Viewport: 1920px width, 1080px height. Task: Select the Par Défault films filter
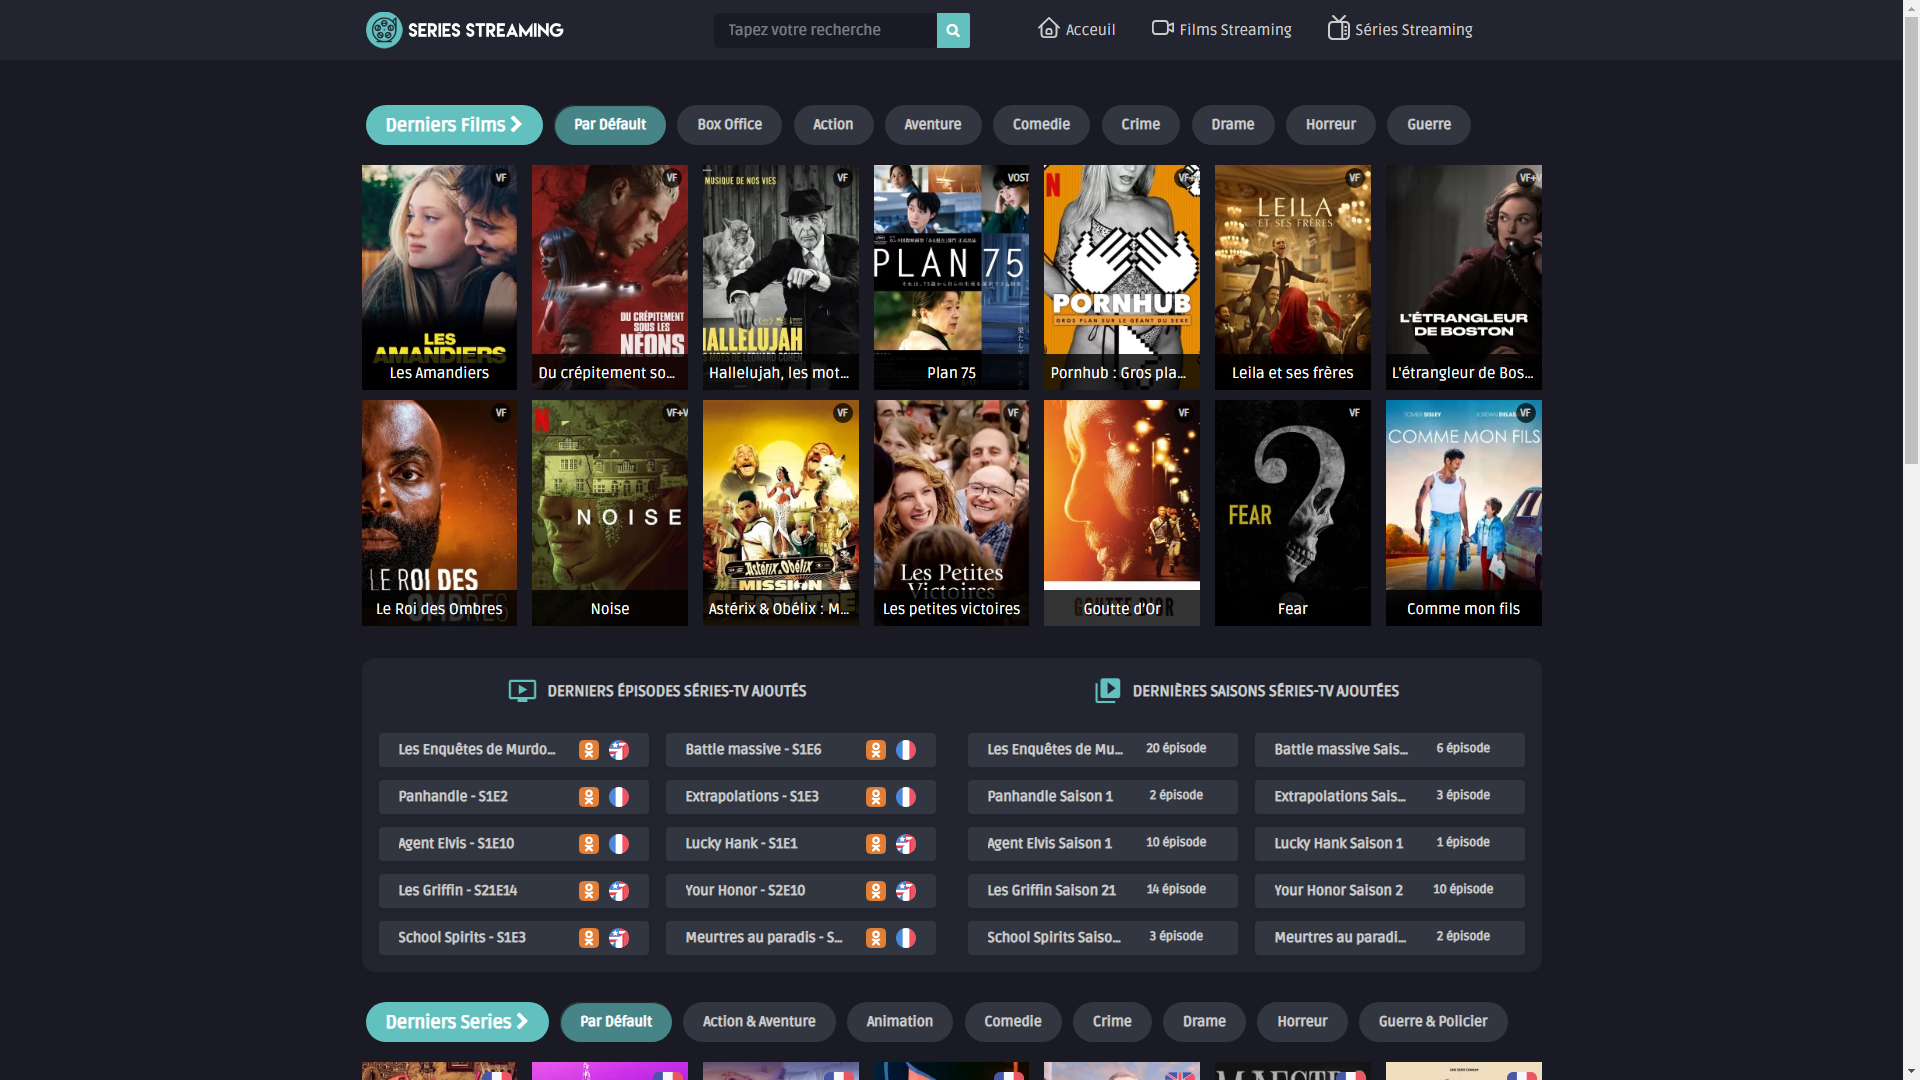pyautogui.click(x=610, y=125)
